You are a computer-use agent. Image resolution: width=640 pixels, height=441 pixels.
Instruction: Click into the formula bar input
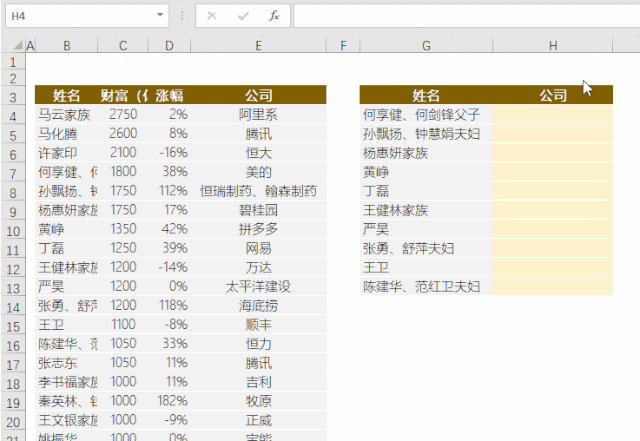pos(467,16)
